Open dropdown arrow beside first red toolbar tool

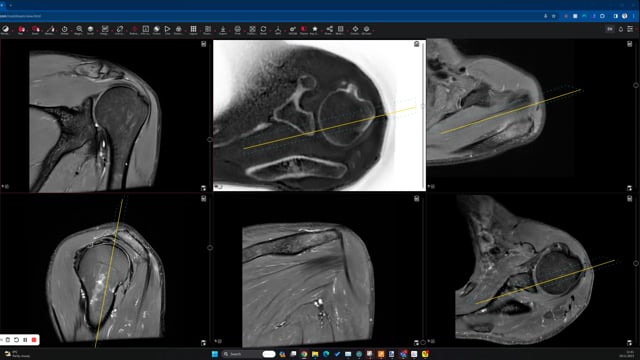point(27,30)
